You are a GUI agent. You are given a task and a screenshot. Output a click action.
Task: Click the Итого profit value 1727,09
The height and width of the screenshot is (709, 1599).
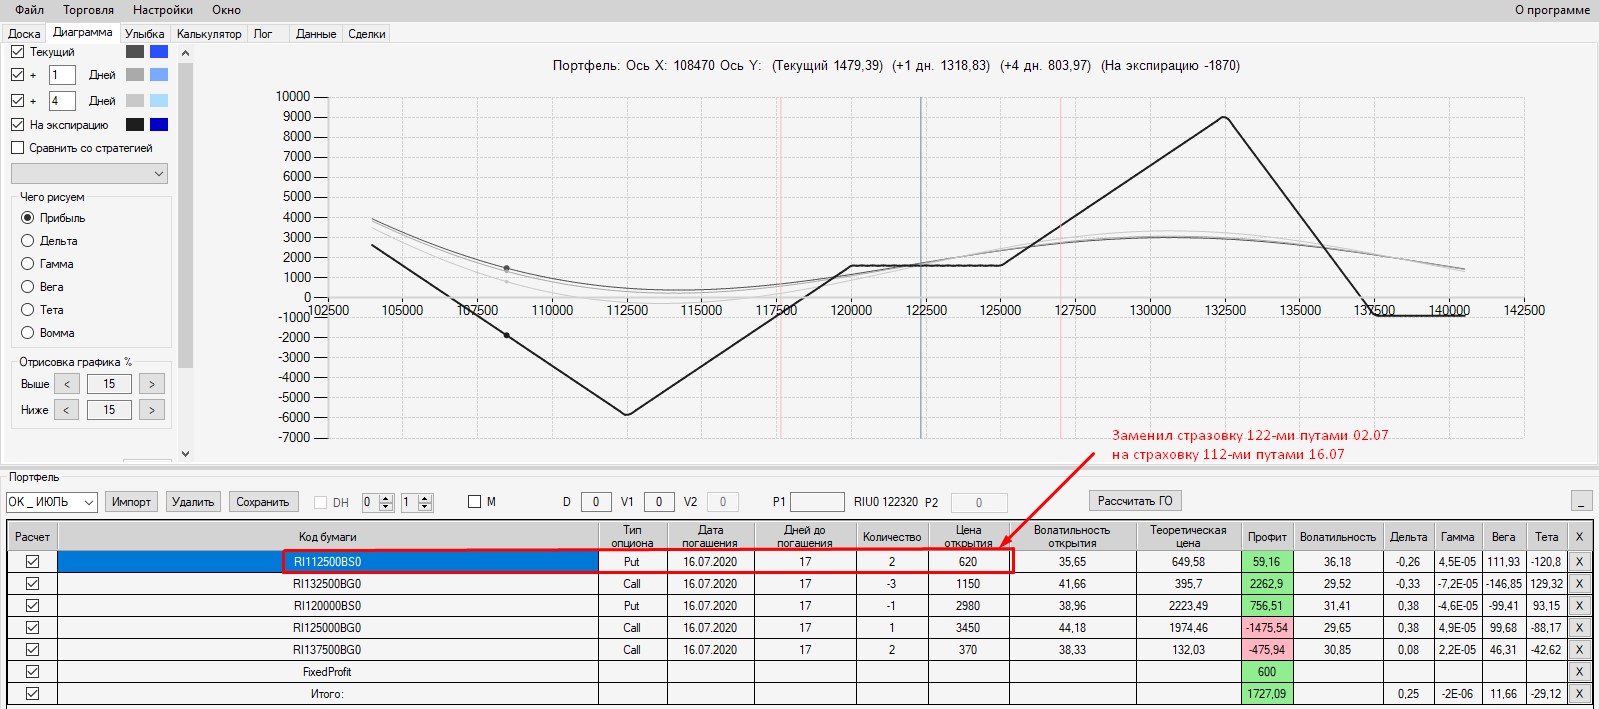1267,694
